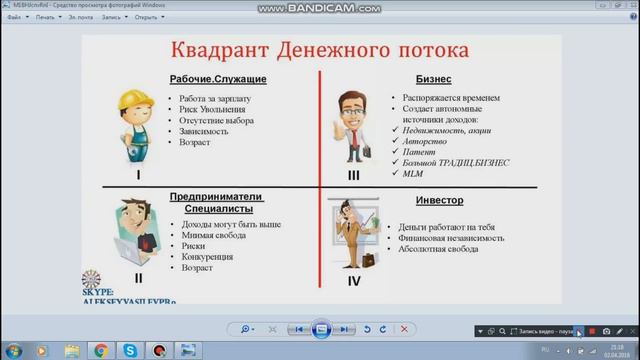Rotate the image counterclockwise

pos(367,329)
